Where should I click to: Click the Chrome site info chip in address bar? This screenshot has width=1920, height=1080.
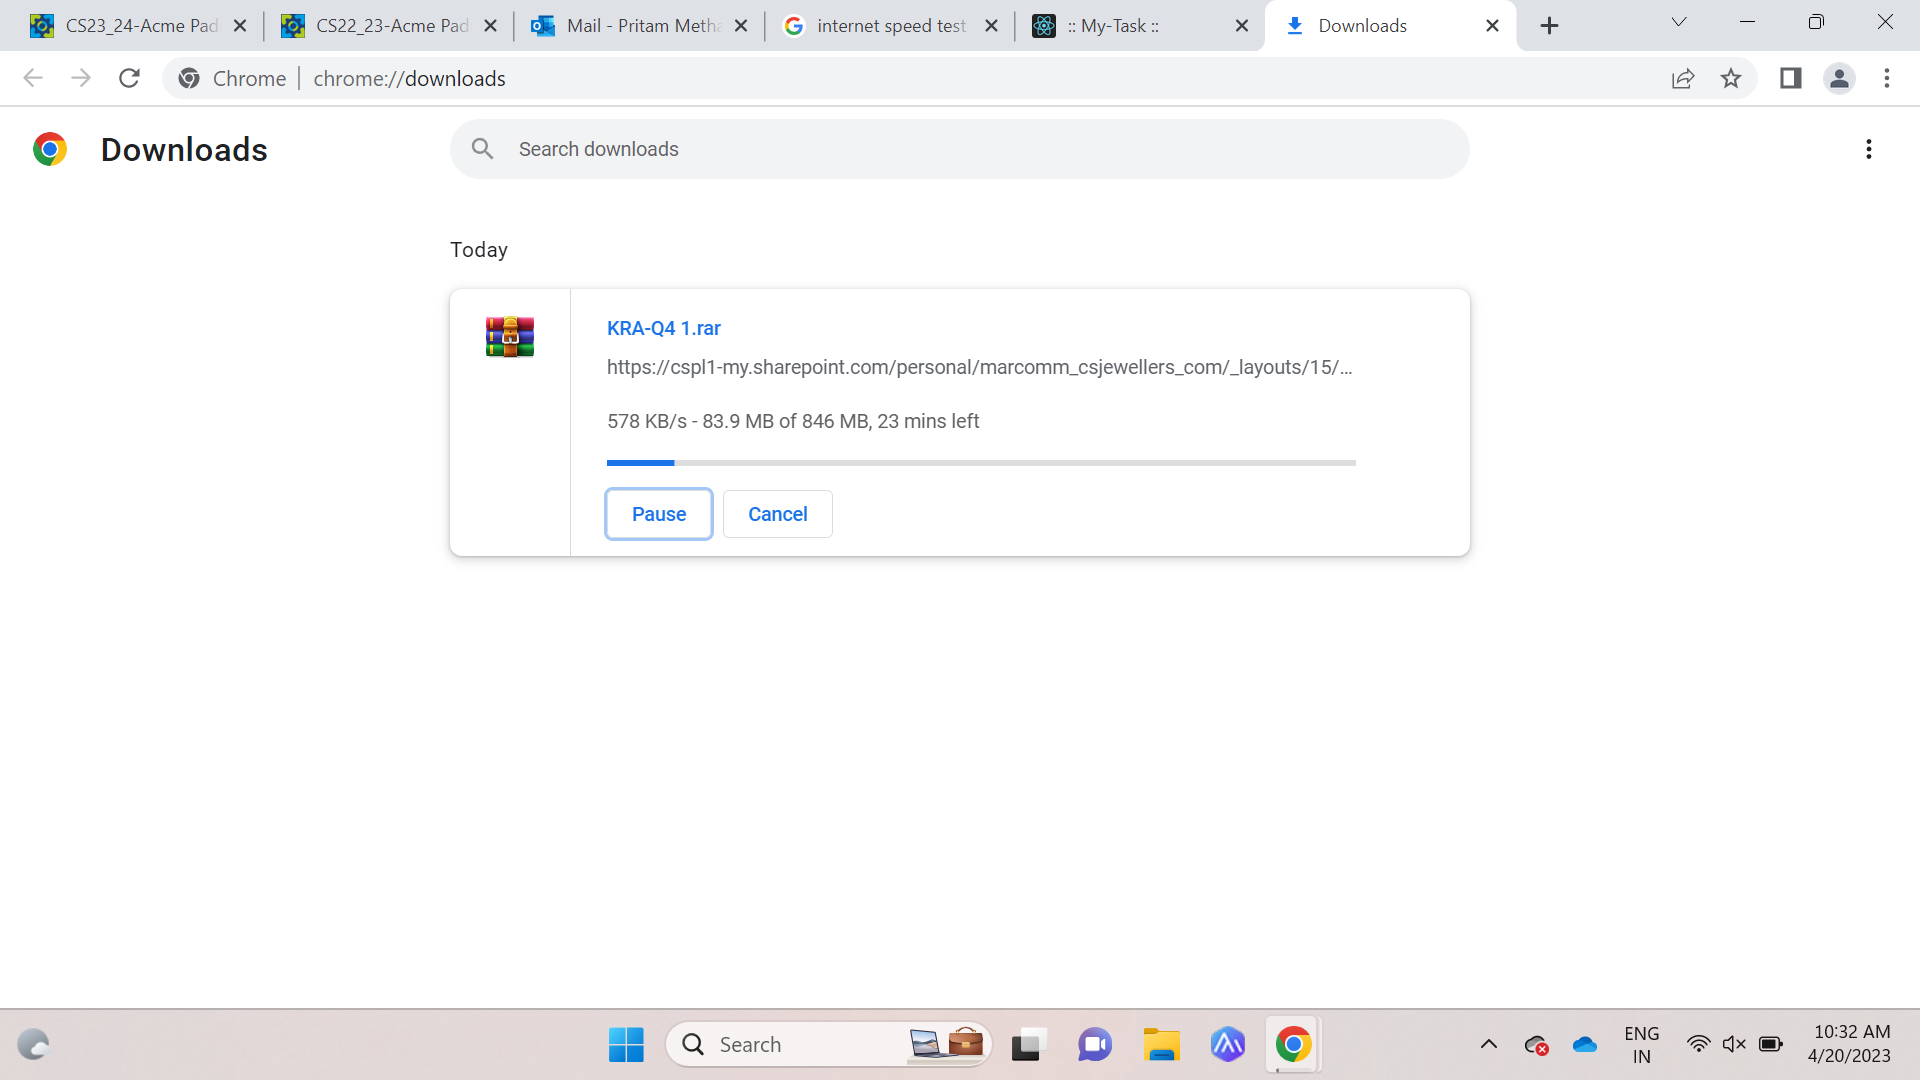click(233, 78)
